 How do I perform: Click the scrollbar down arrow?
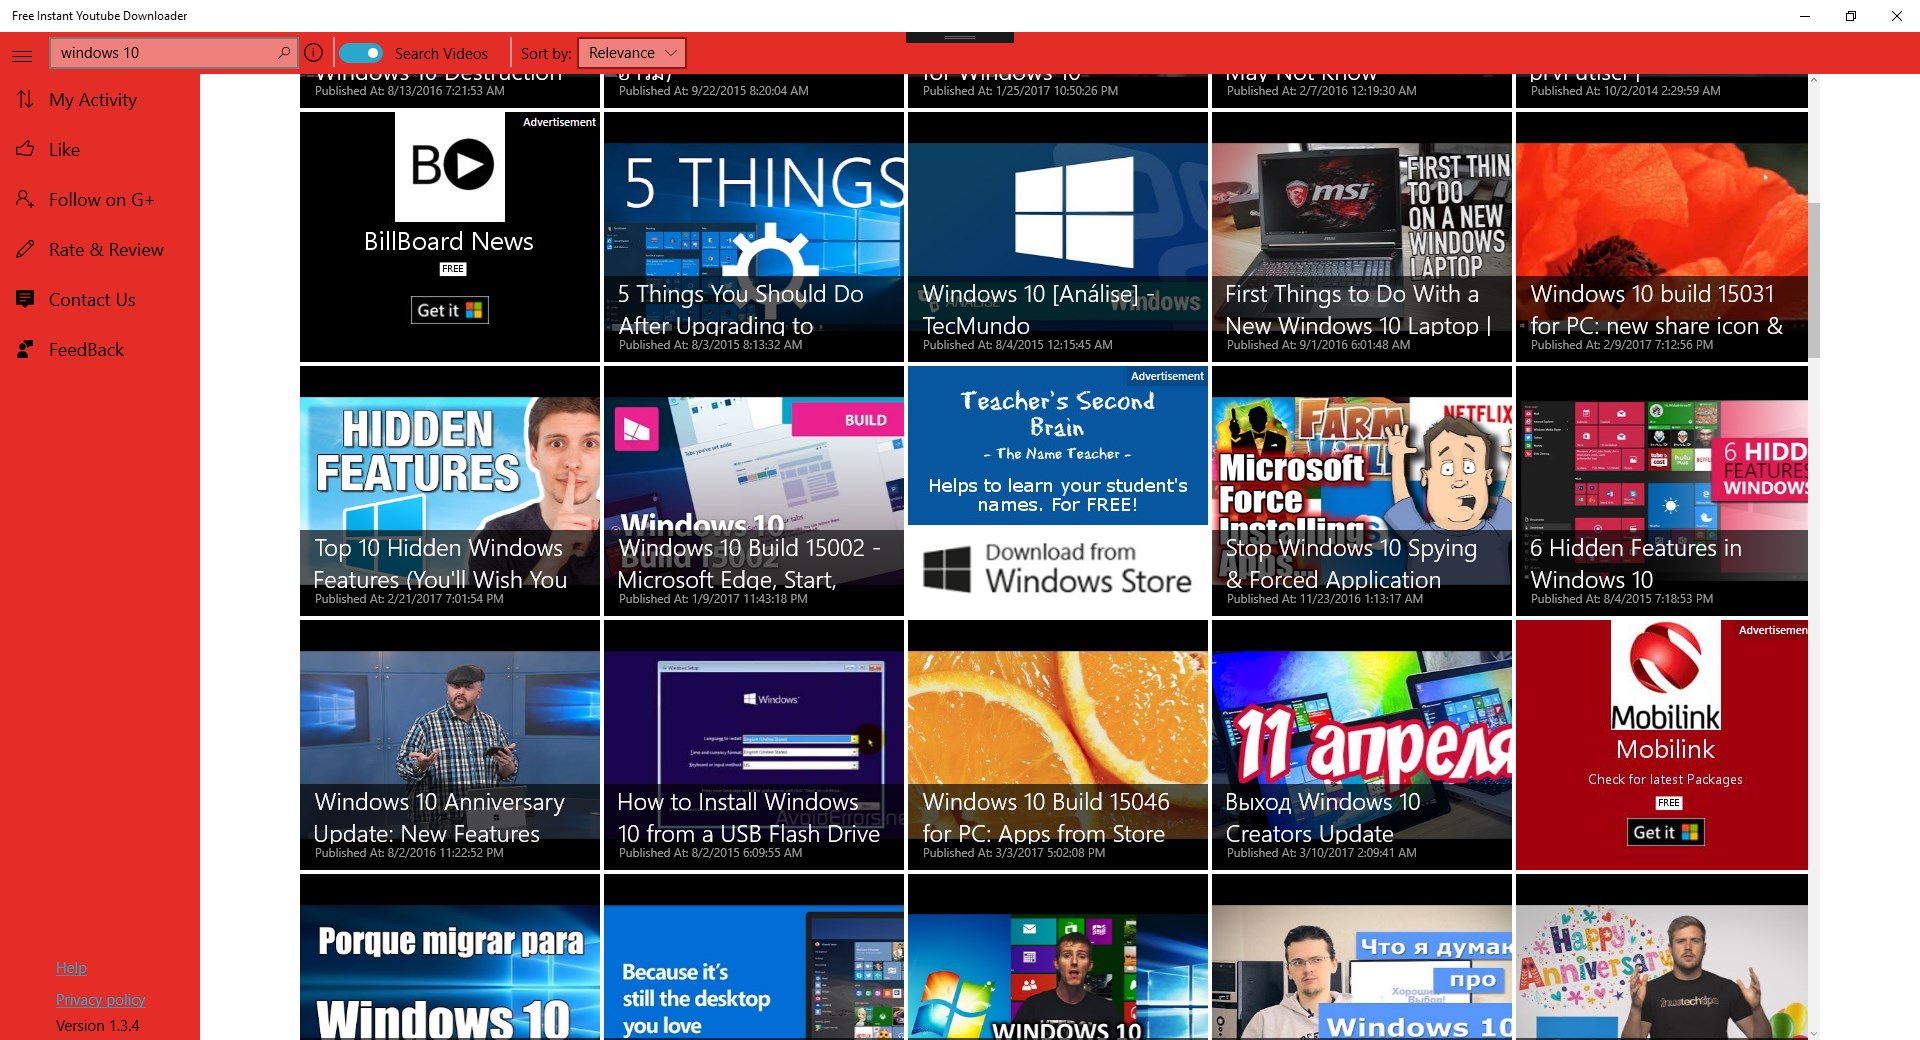pos(1813,1032)
